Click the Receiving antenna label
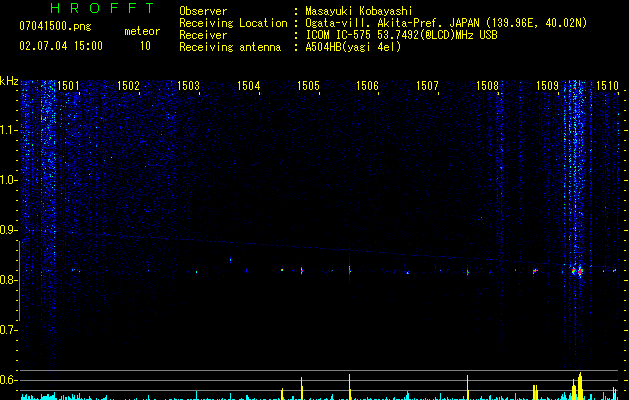This screenshot has width=629, height=400. pos(230,47)
